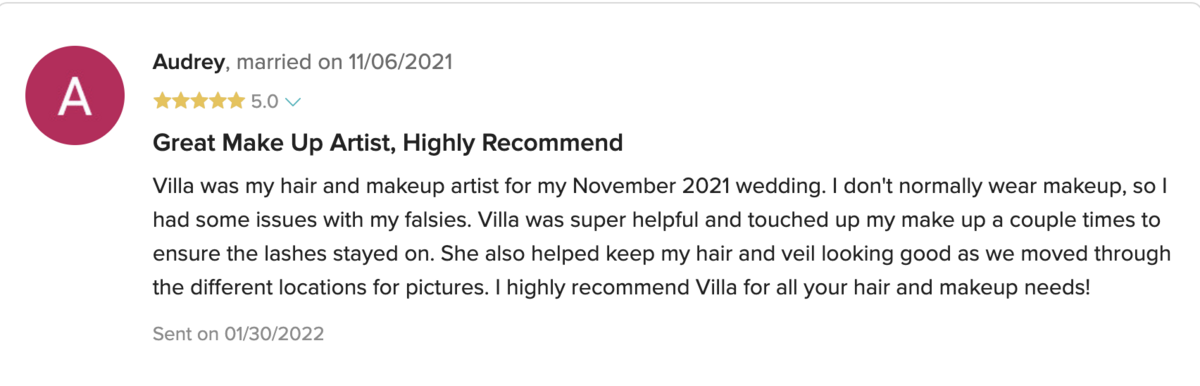Screen dimensions: 1200x386
Task: Expand rating breakdown chevron beside 5.0
Action: (293, 102)
